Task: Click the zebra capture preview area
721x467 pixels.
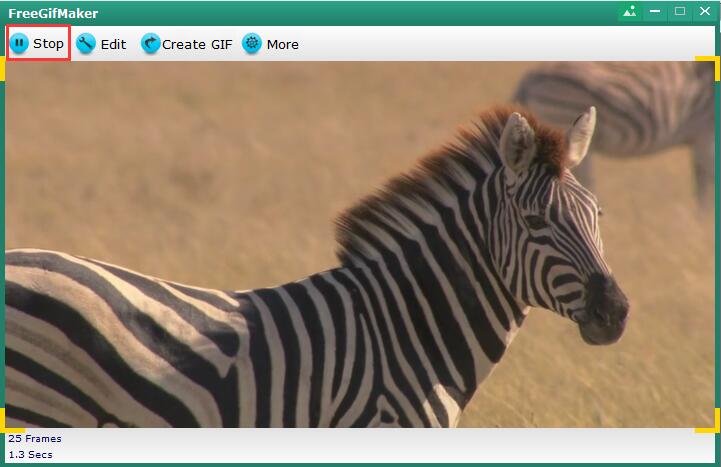Action: coord(360,245)
